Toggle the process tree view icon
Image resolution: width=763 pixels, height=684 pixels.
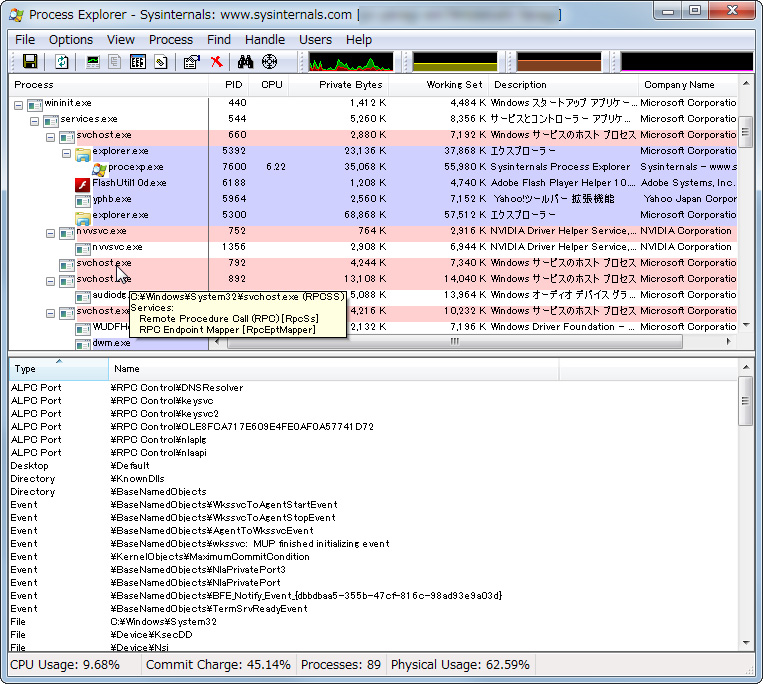(x=115, y=62)
